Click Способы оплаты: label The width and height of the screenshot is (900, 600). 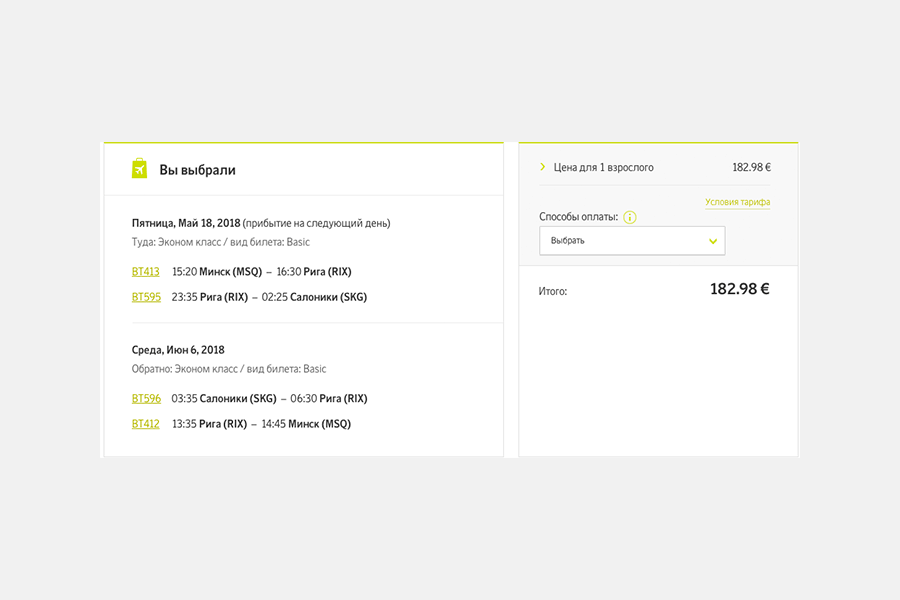tap(579, 217)
